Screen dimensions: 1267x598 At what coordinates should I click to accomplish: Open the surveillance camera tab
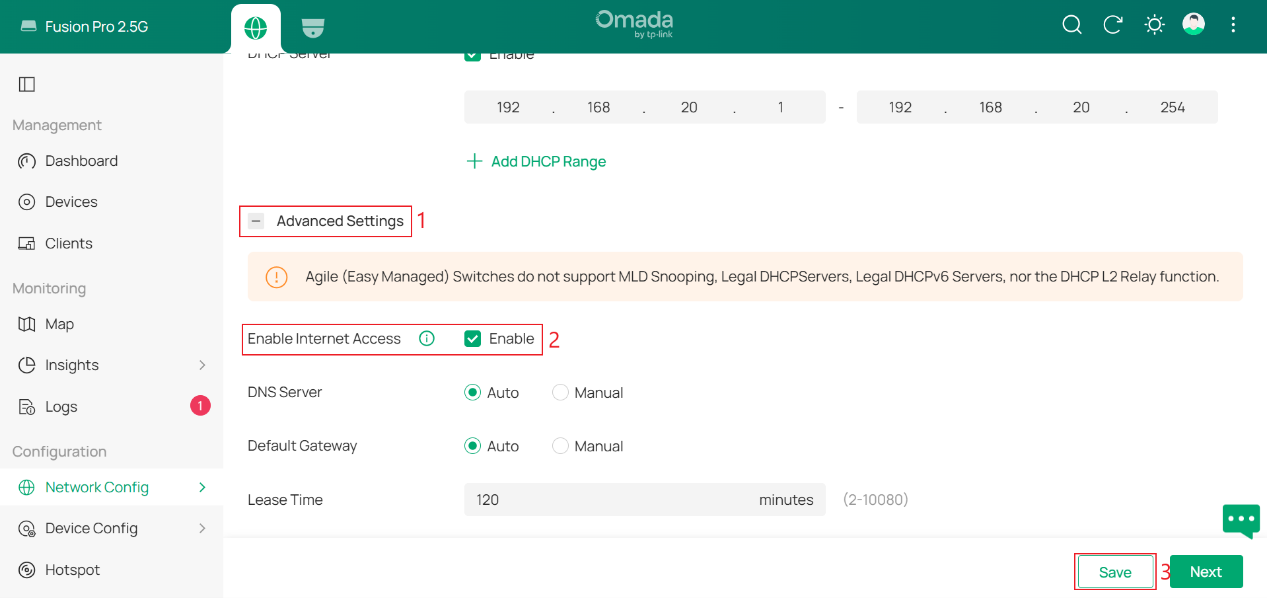(x=313, y=27)
